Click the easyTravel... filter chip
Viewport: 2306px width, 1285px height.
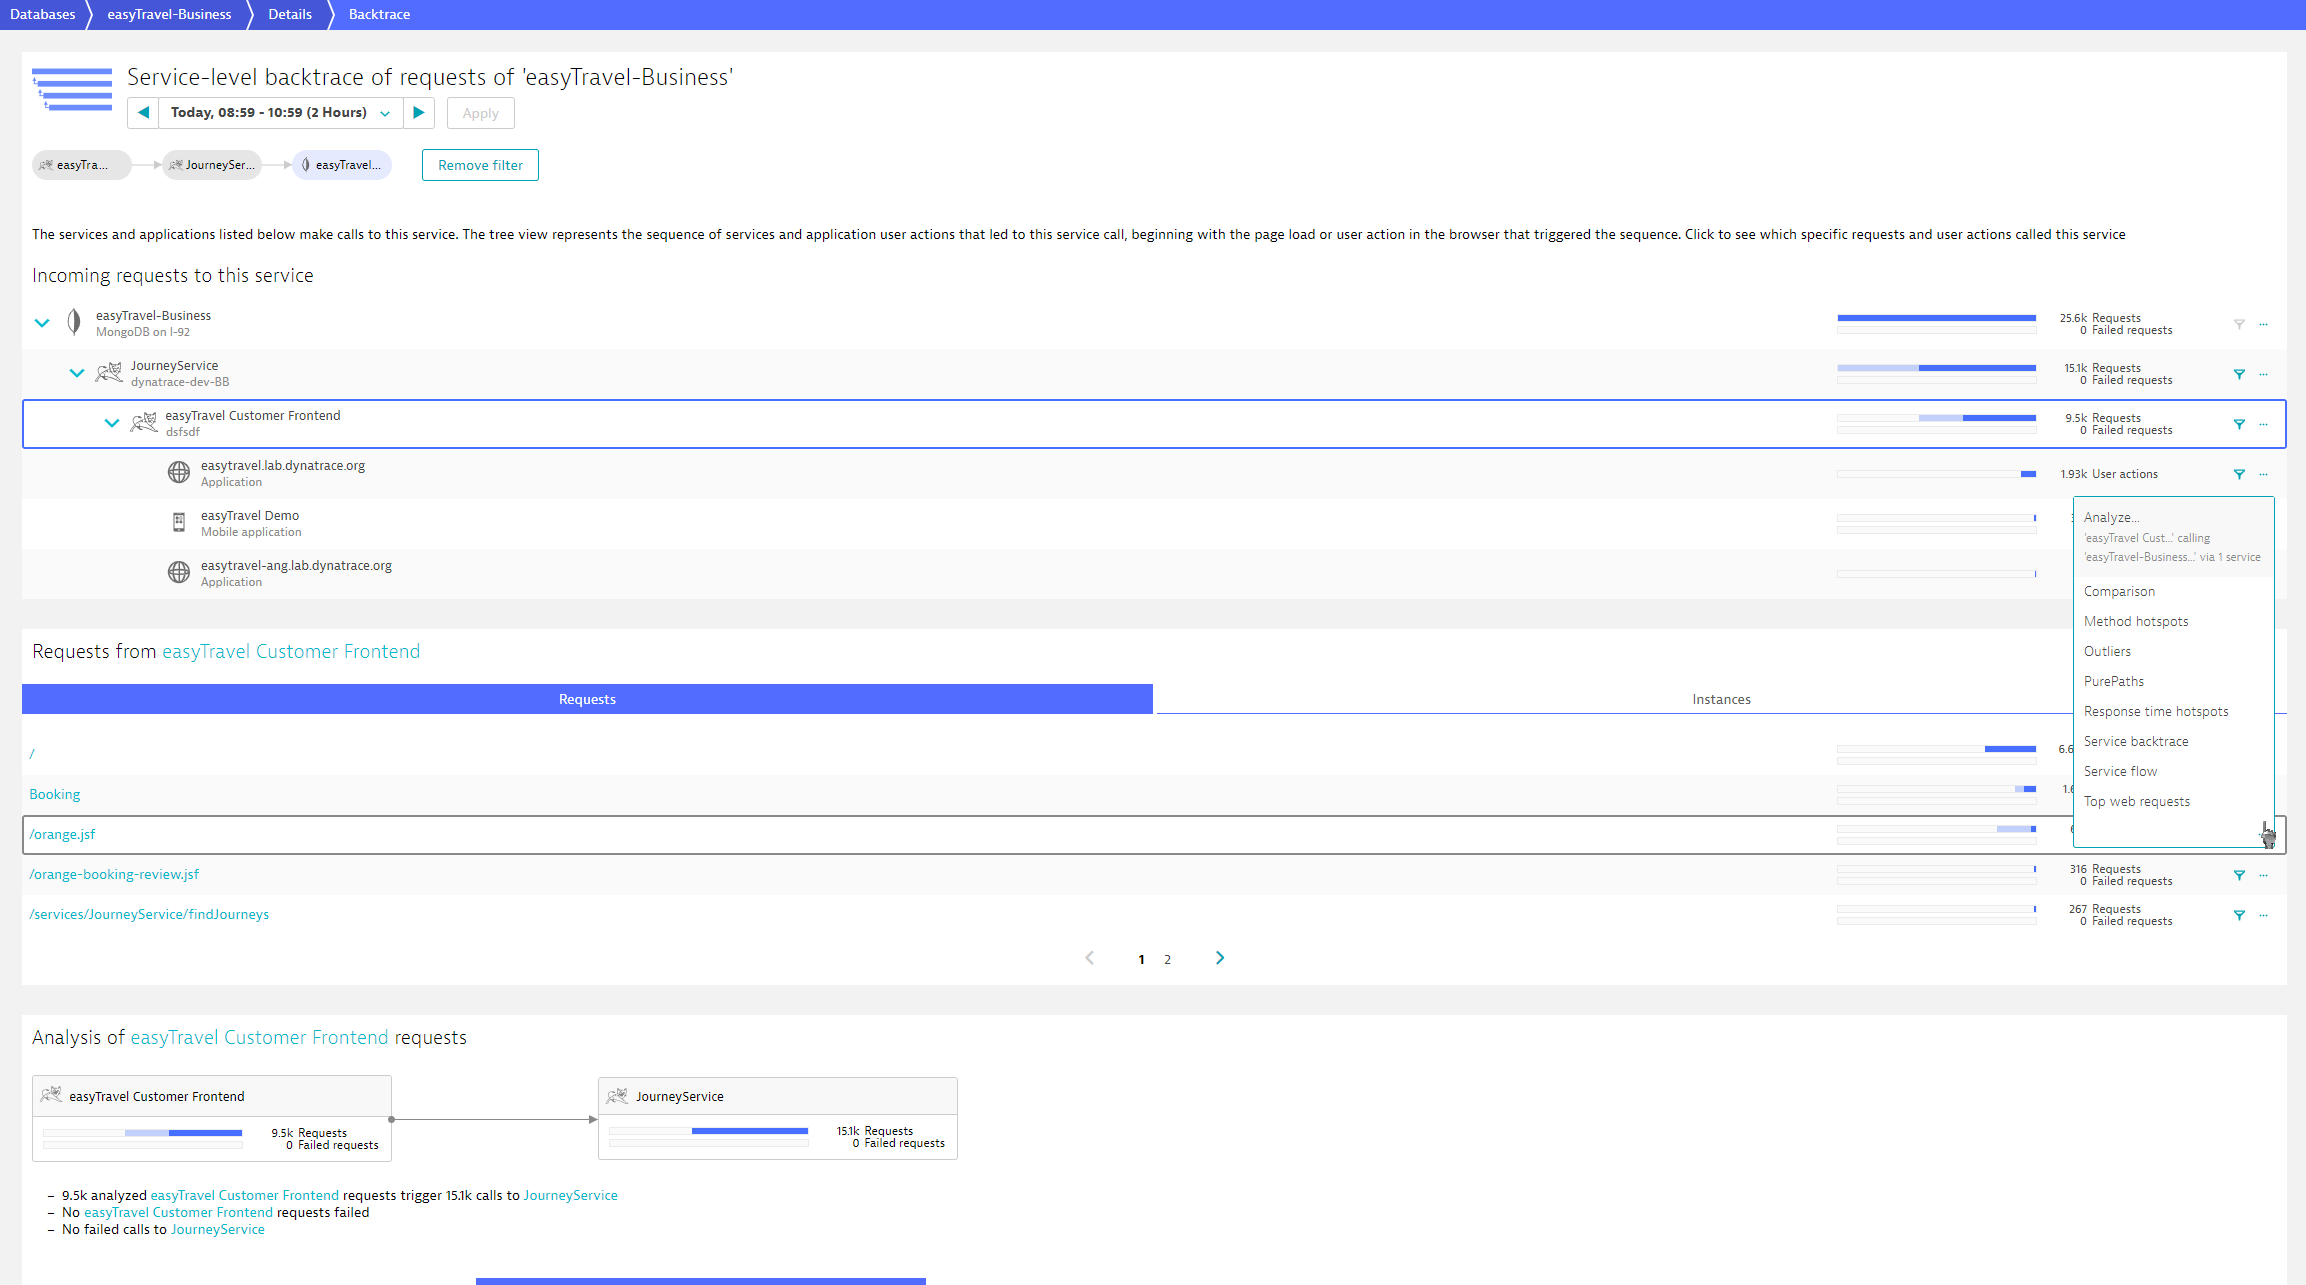(x=342, y=165)
